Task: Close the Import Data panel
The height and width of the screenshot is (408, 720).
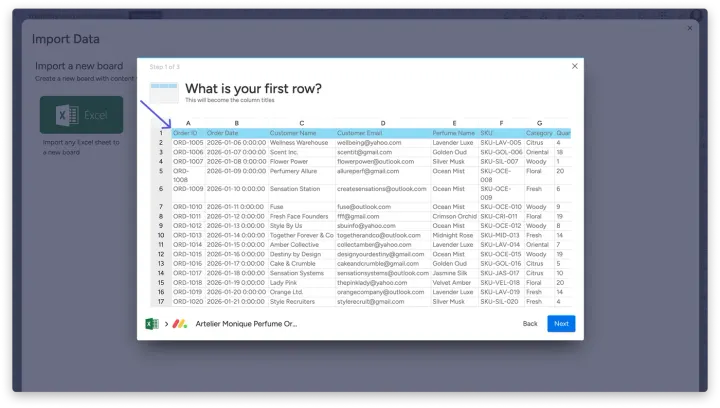Action: click(690, 28)
